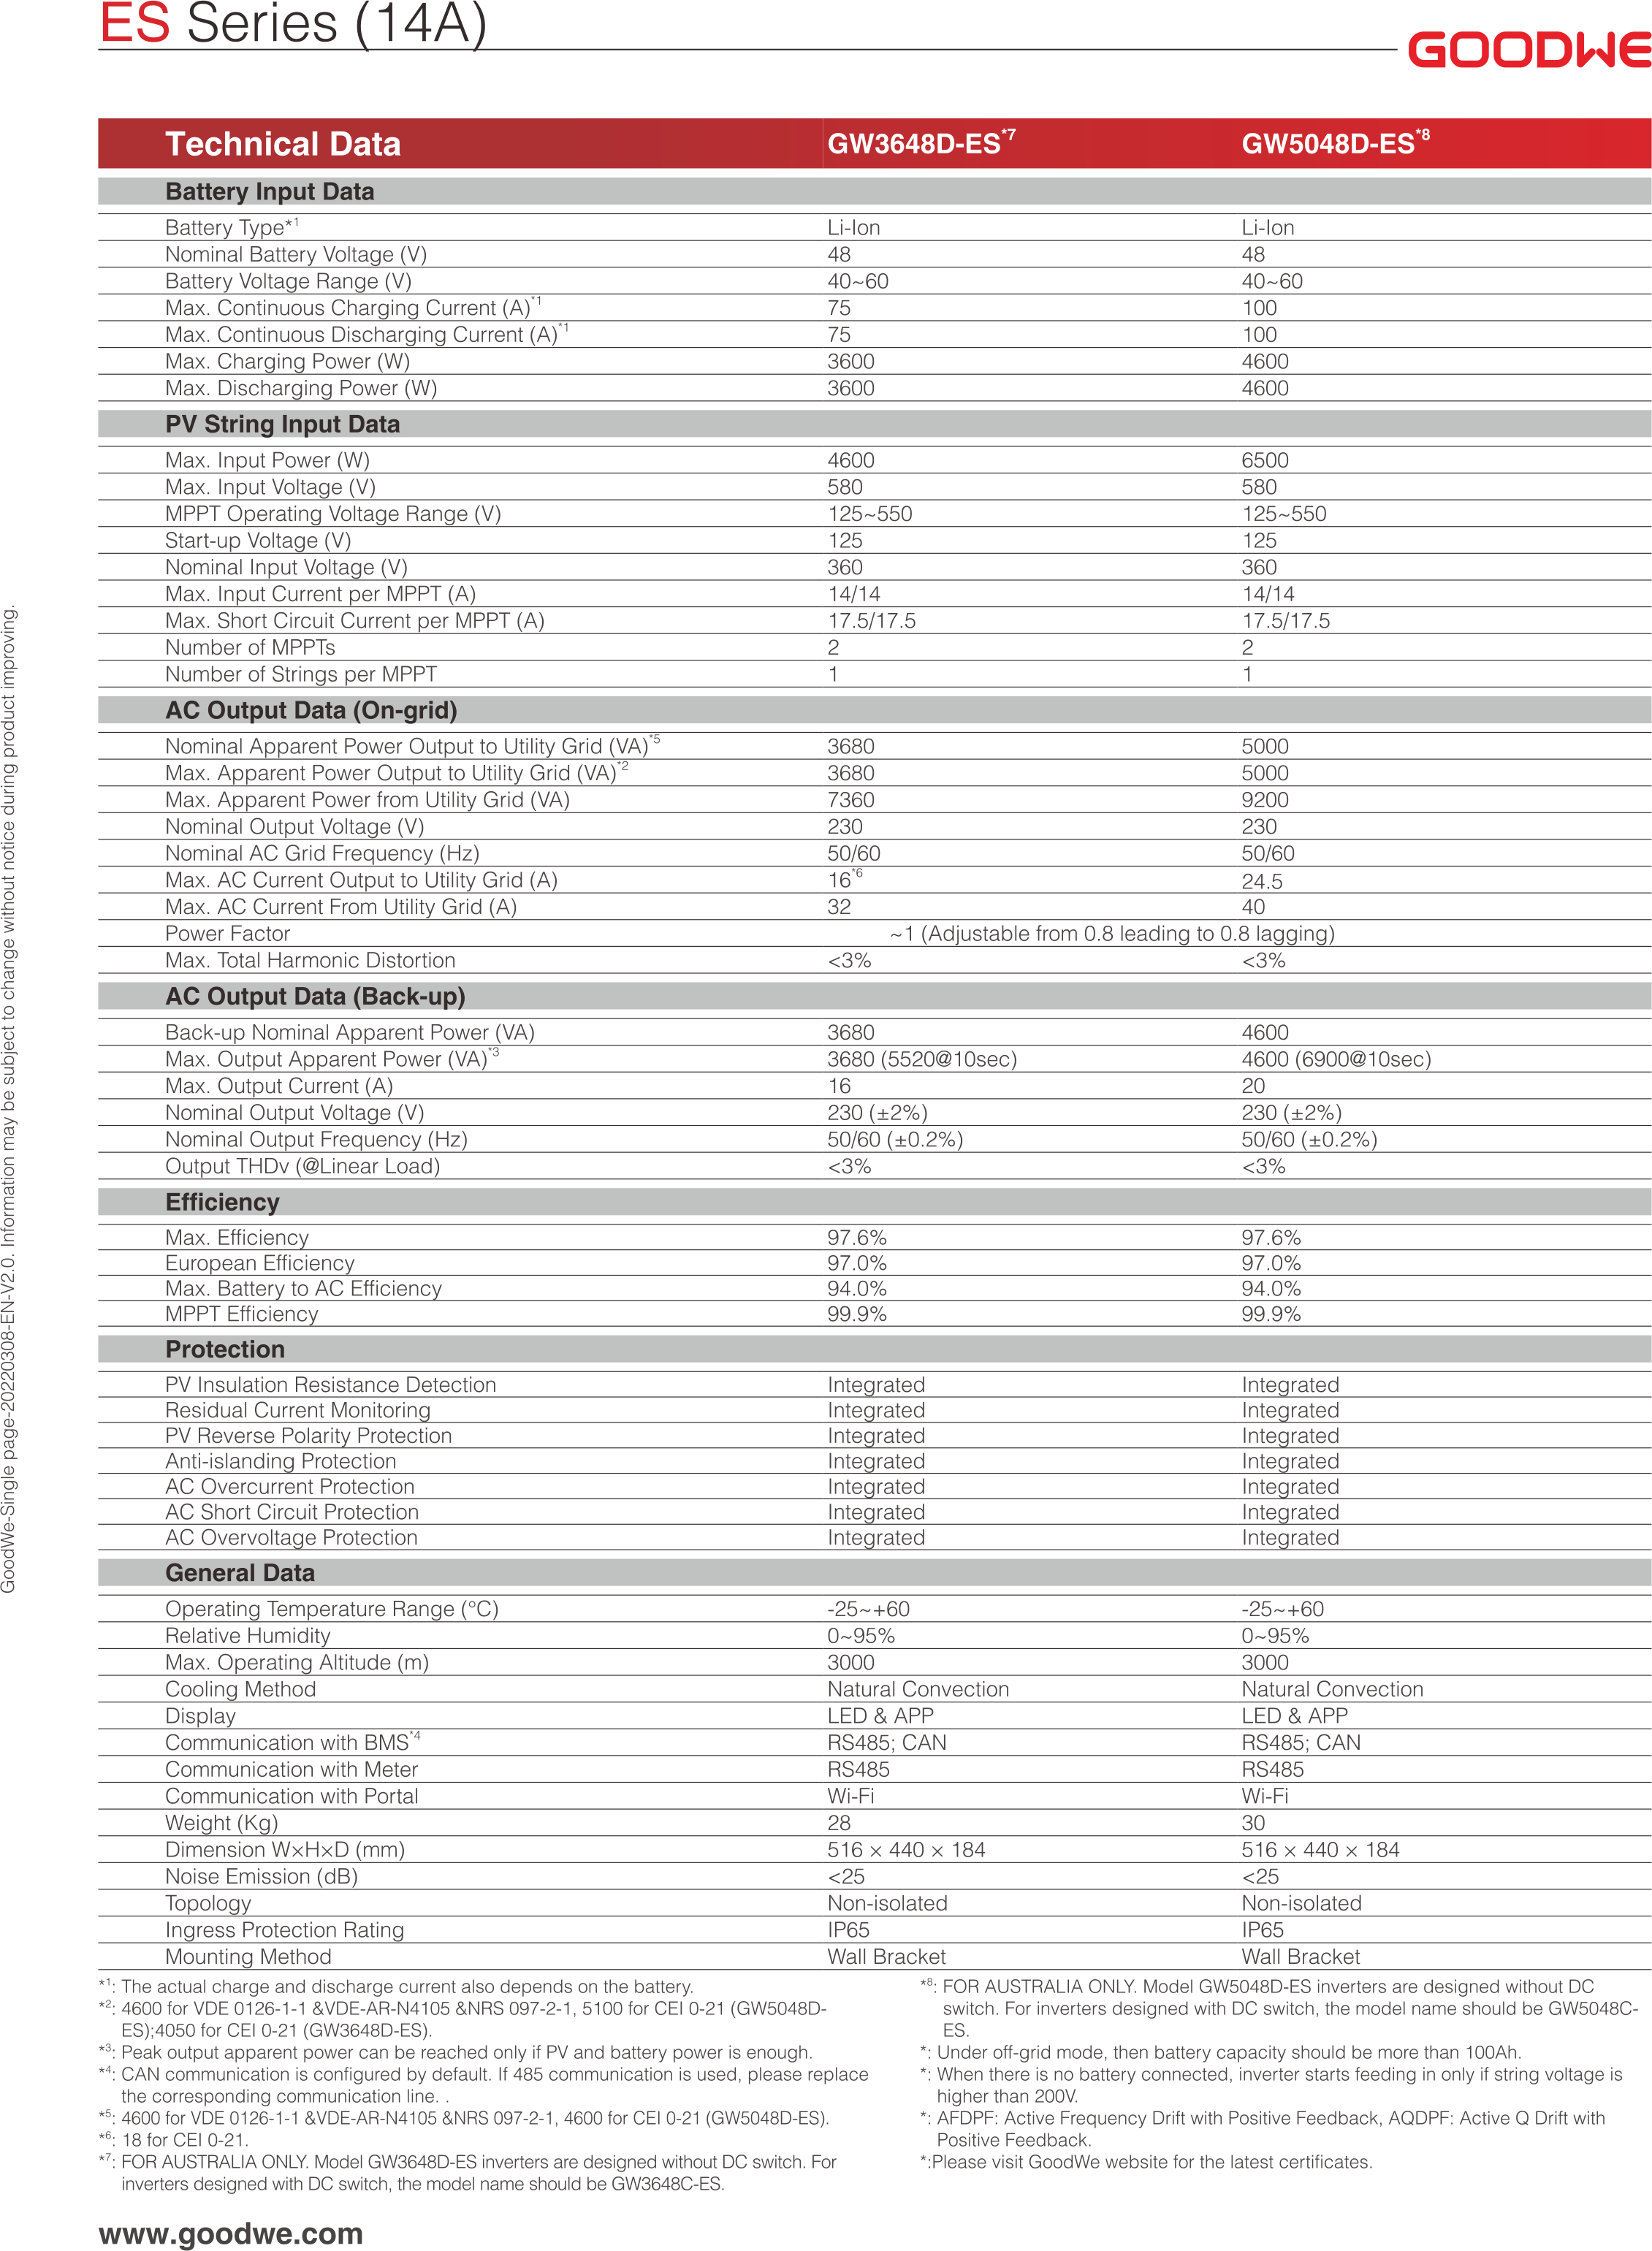Open the www.goodwe.com link at the bottom
Image resolution: width=1652 pixels, height=2251 pixels.
pos(231,2233)
